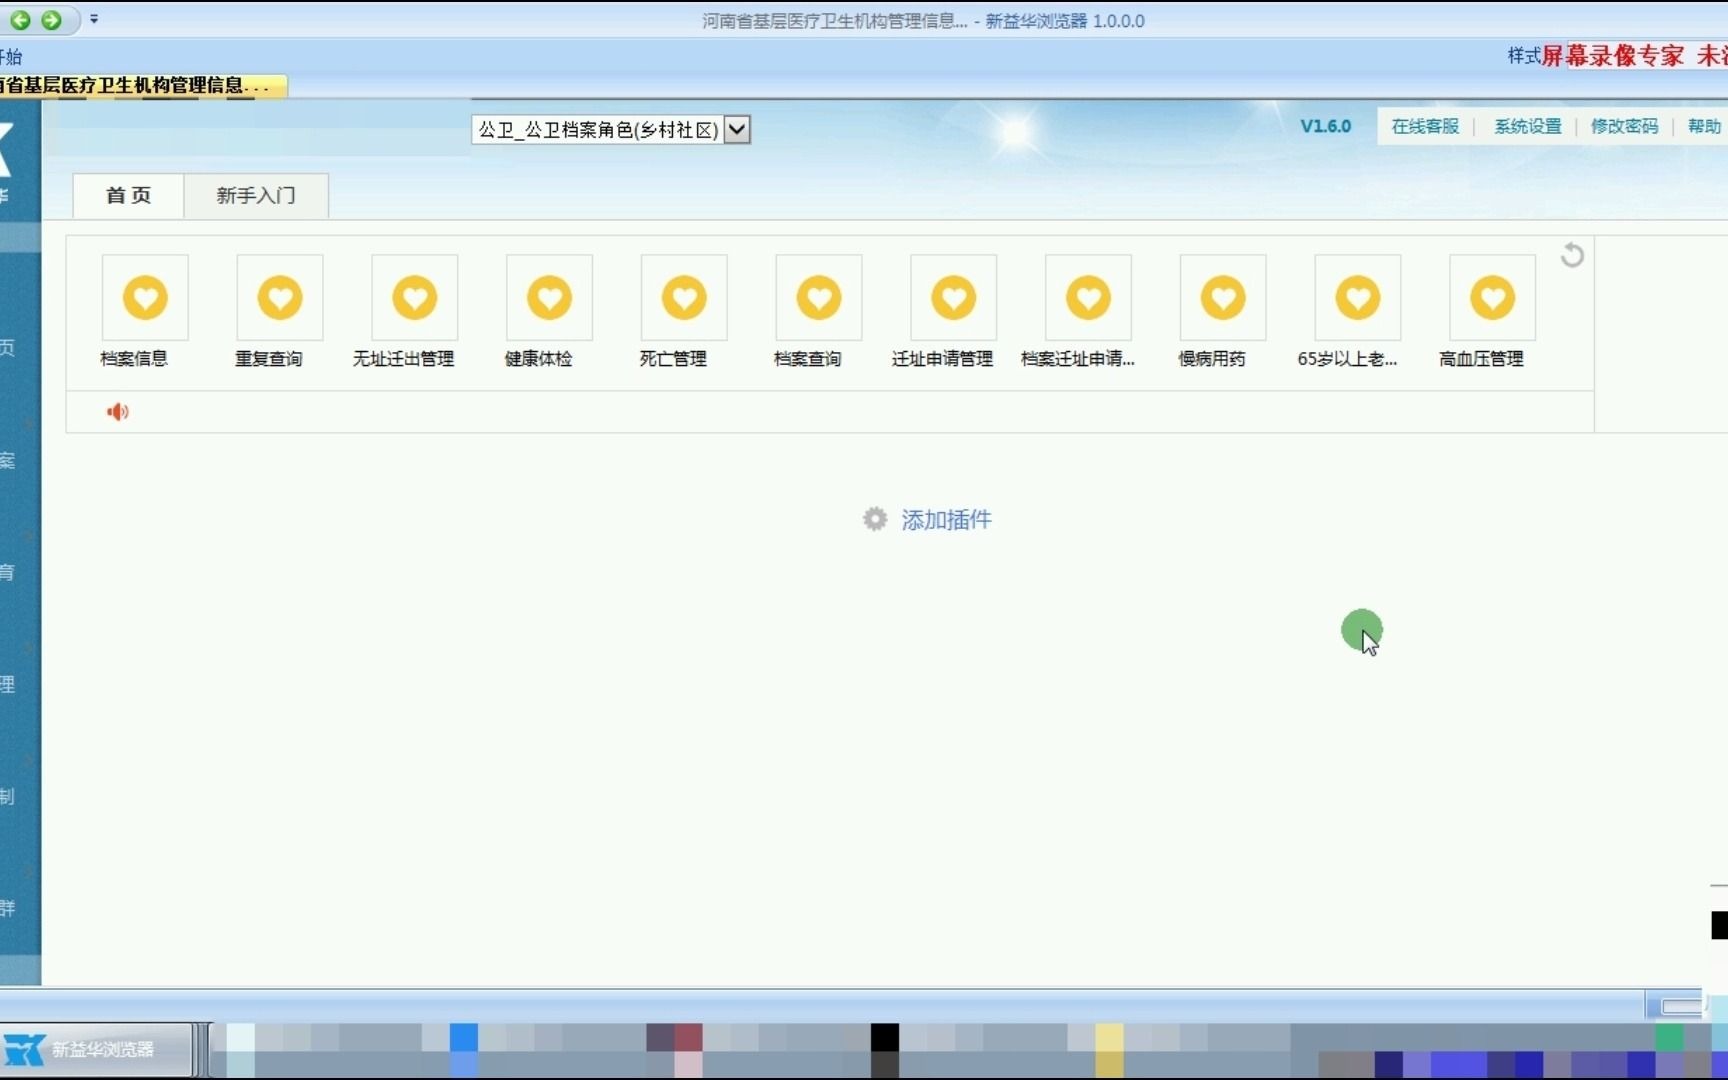The height and width of the screenshot is (1080, 1728).
Task: Open the 在线客服 link
Action: click(x=1425, y=126)
